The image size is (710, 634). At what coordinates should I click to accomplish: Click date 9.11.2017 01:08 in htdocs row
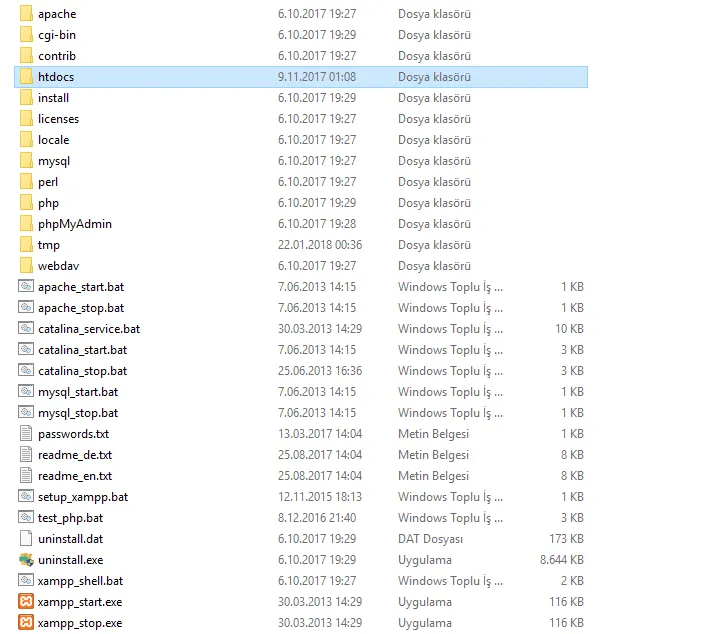pyautogui.click(x=317, y=77)
